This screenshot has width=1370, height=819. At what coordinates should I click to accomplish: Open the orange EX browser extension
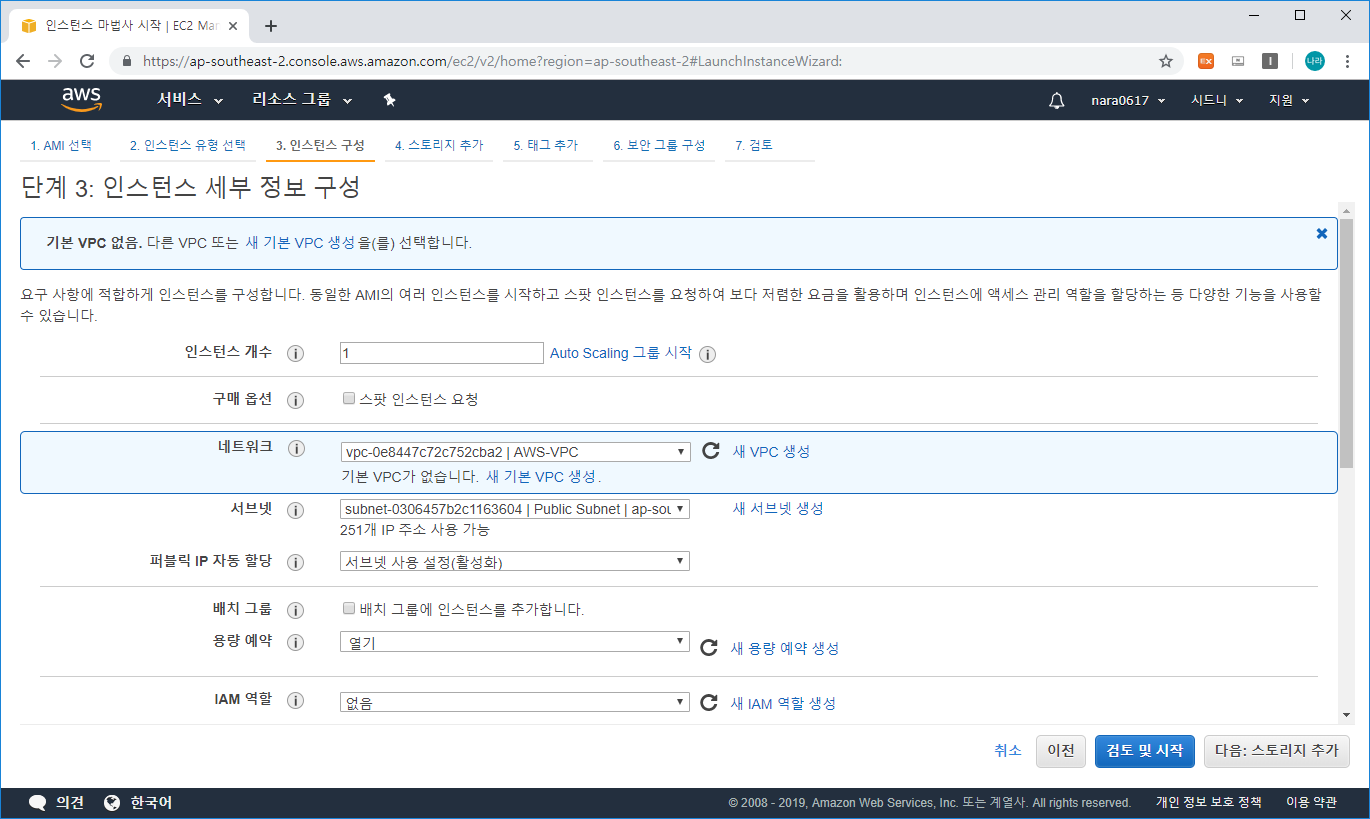(1206, 61)
